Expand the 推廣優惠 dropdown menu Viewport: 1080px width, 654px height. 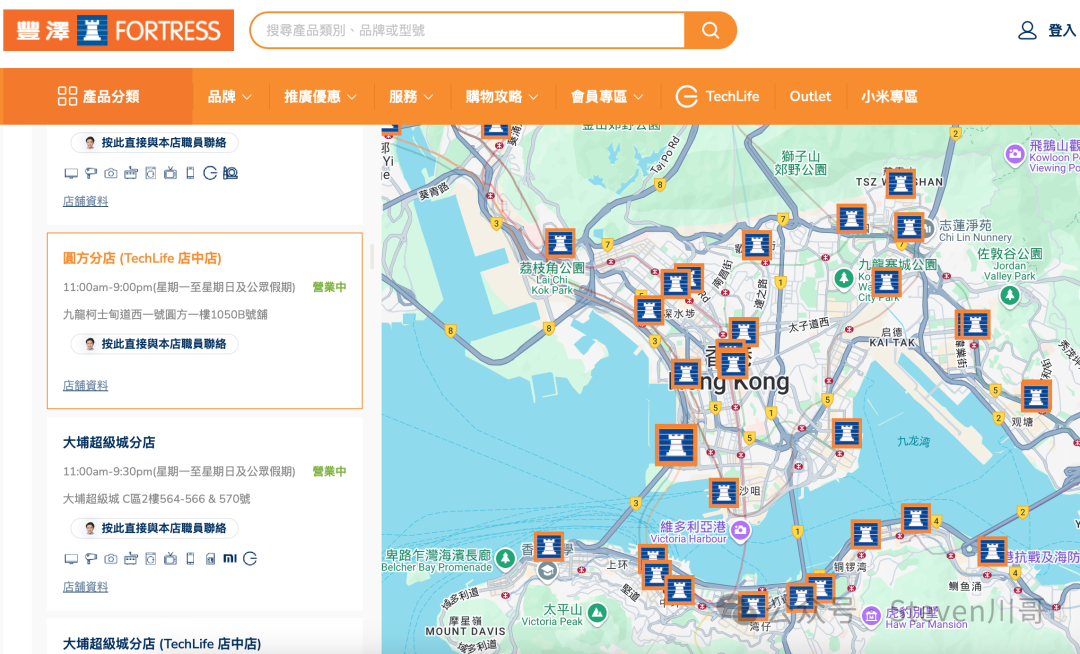click(x=320, y=96)
